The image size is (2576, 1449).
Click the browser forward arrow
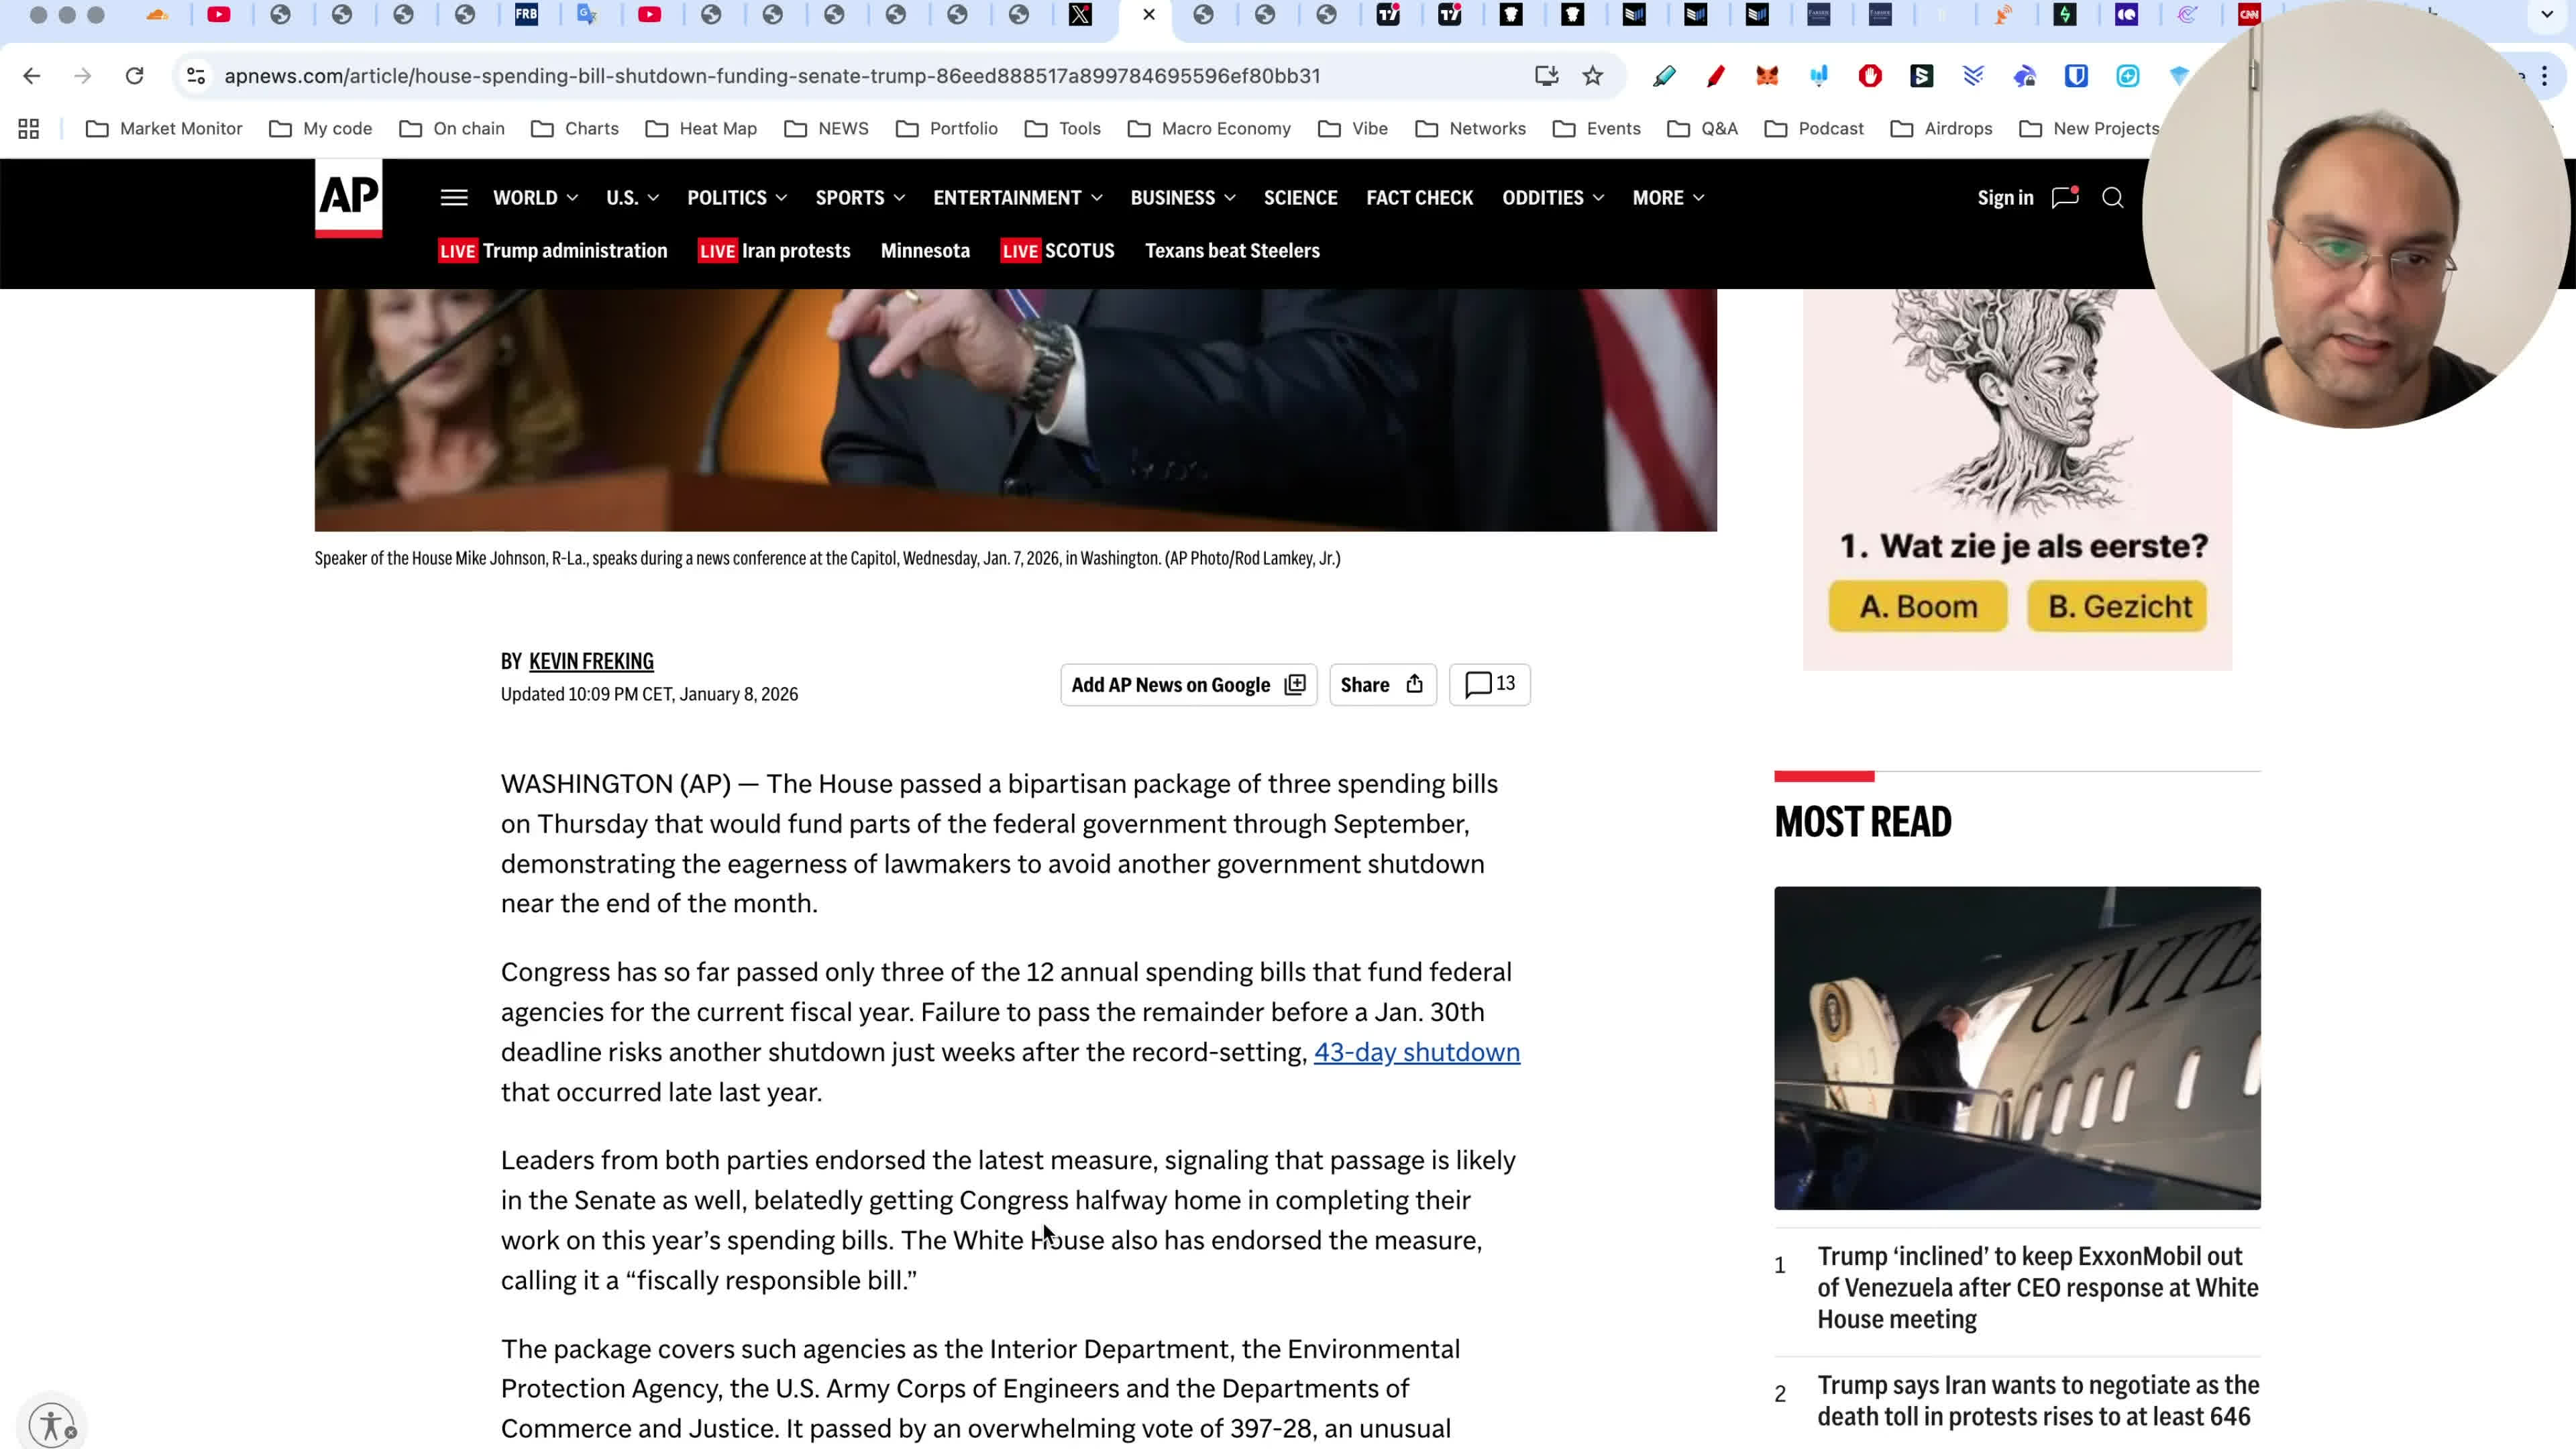[x=83, y=76]
